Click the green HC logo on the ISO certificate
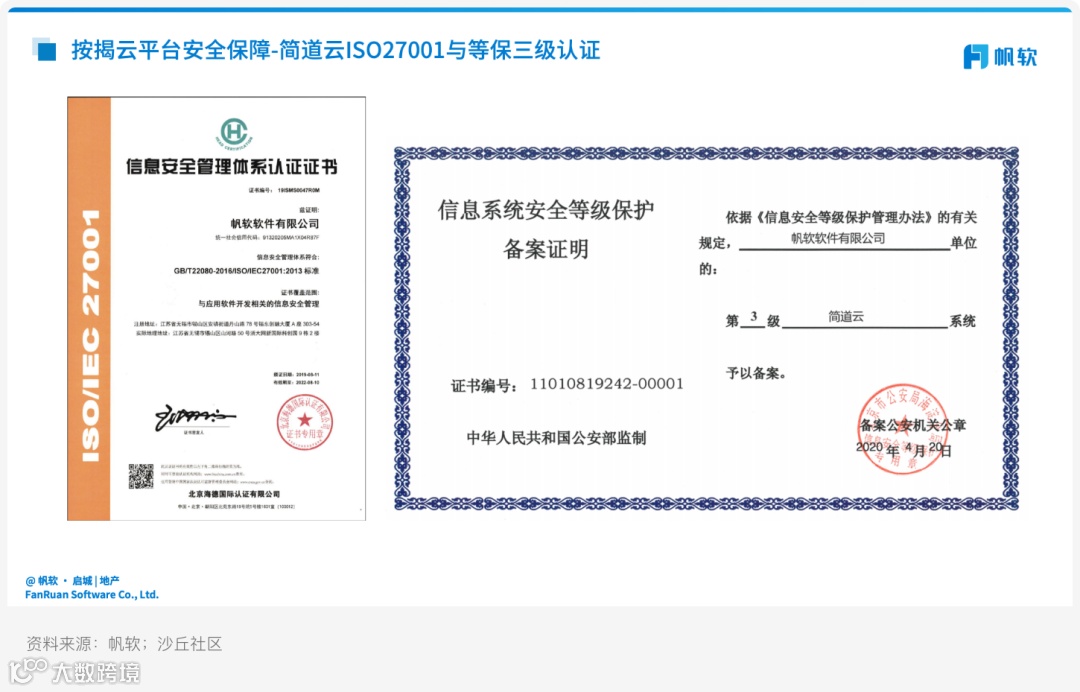Viewport: 1080px width, 692px height. [x=234, y=132]
